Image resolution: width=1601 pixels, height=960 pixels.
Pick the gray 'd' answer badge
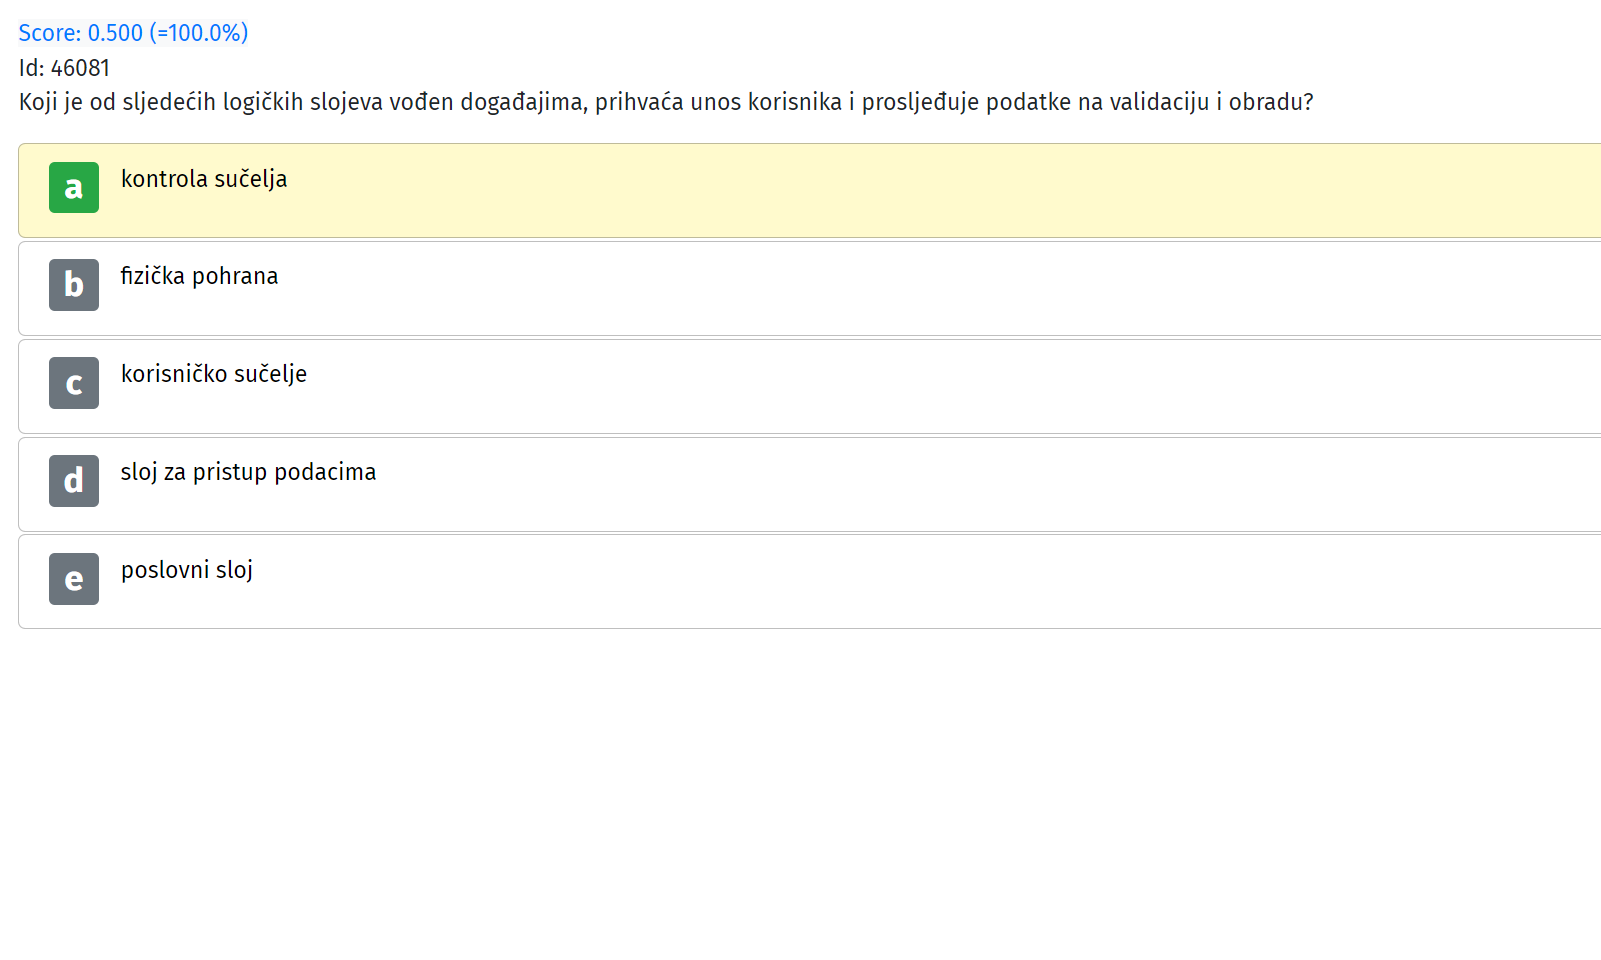point(74,481)
